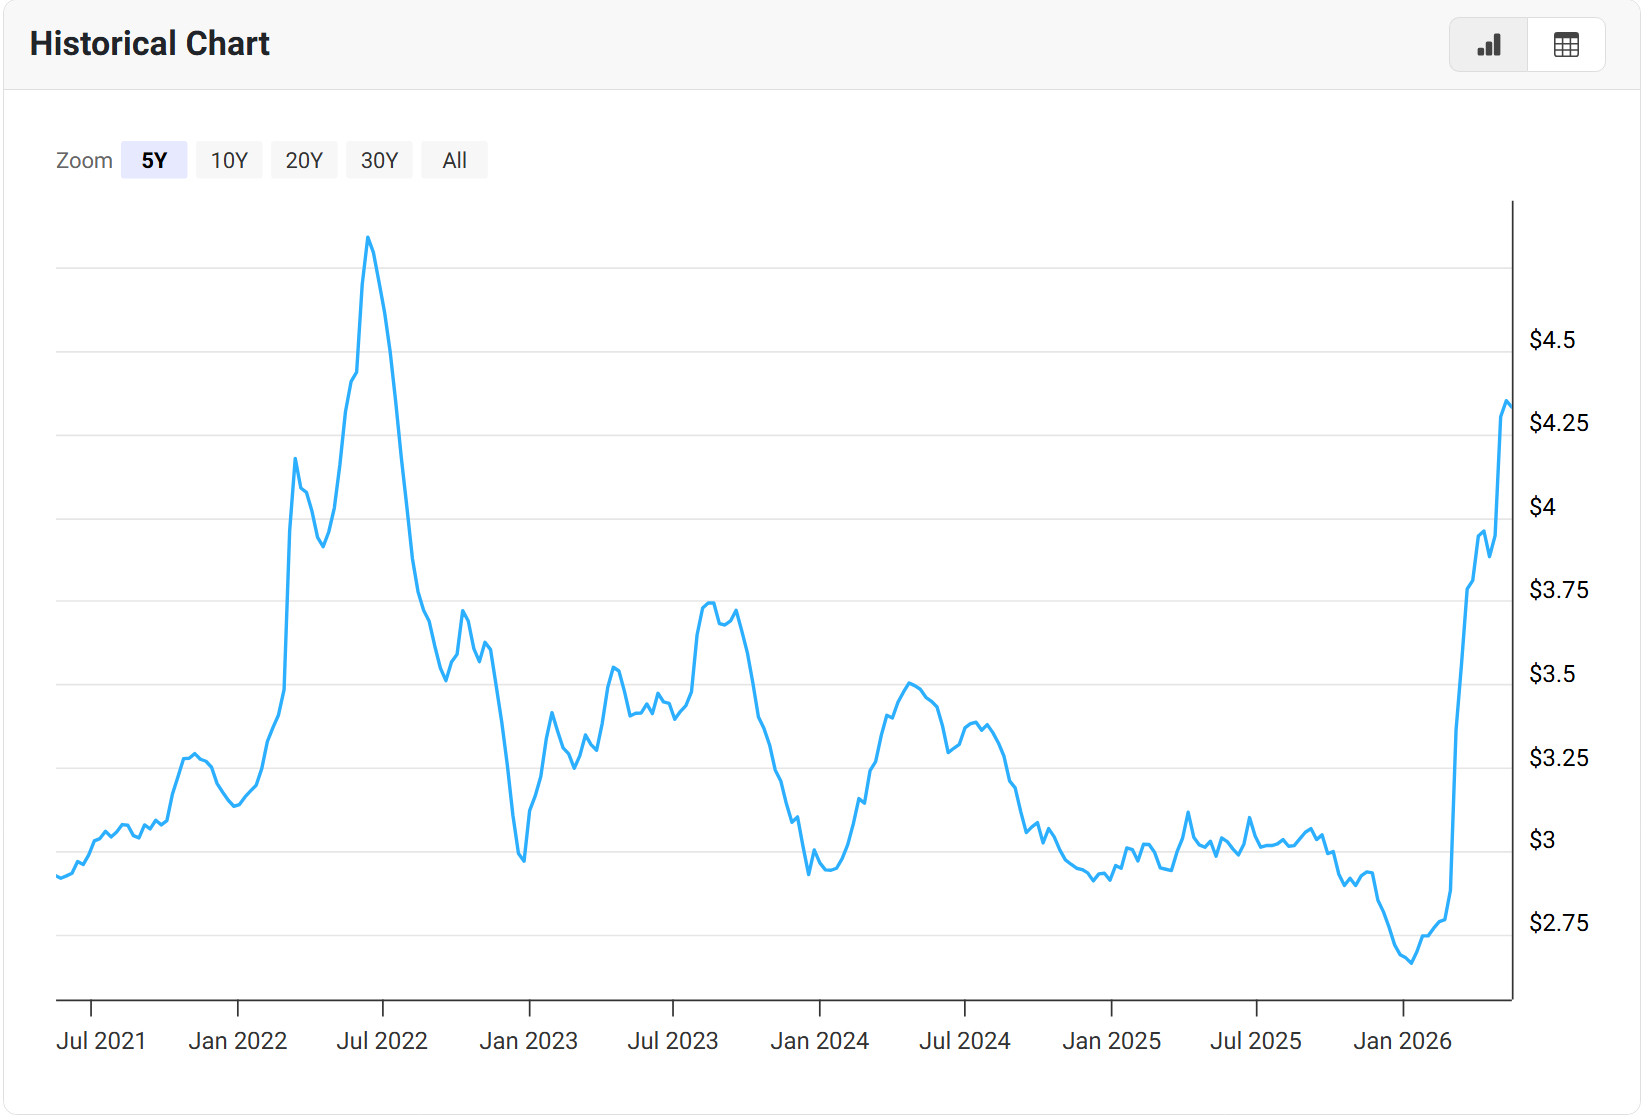This screenshot has height=1116, width=1641.
Task: Show the All time range
Action: (455, 160)
